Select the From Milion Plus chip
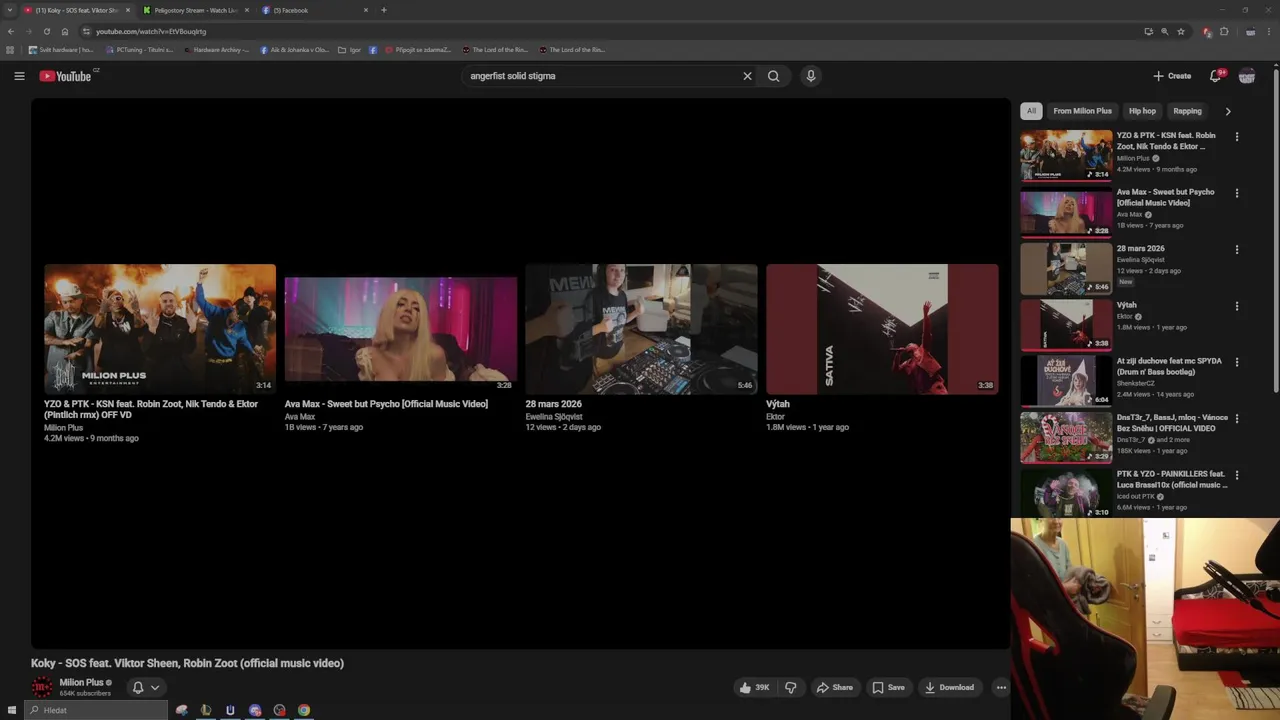The image size is (1280, 720). [x=1082, y=111]
